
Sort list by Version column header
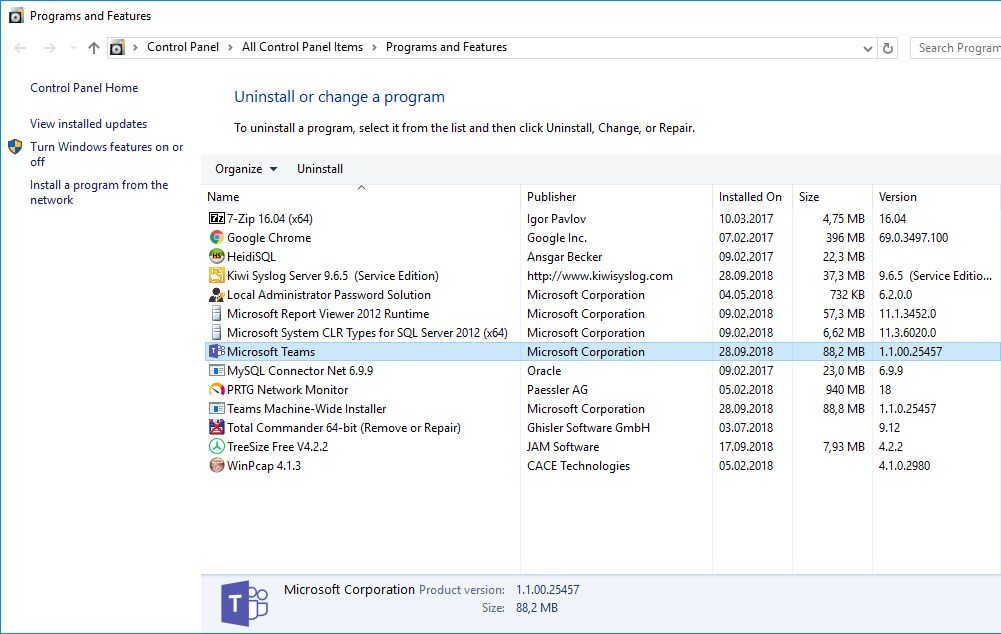935,197
